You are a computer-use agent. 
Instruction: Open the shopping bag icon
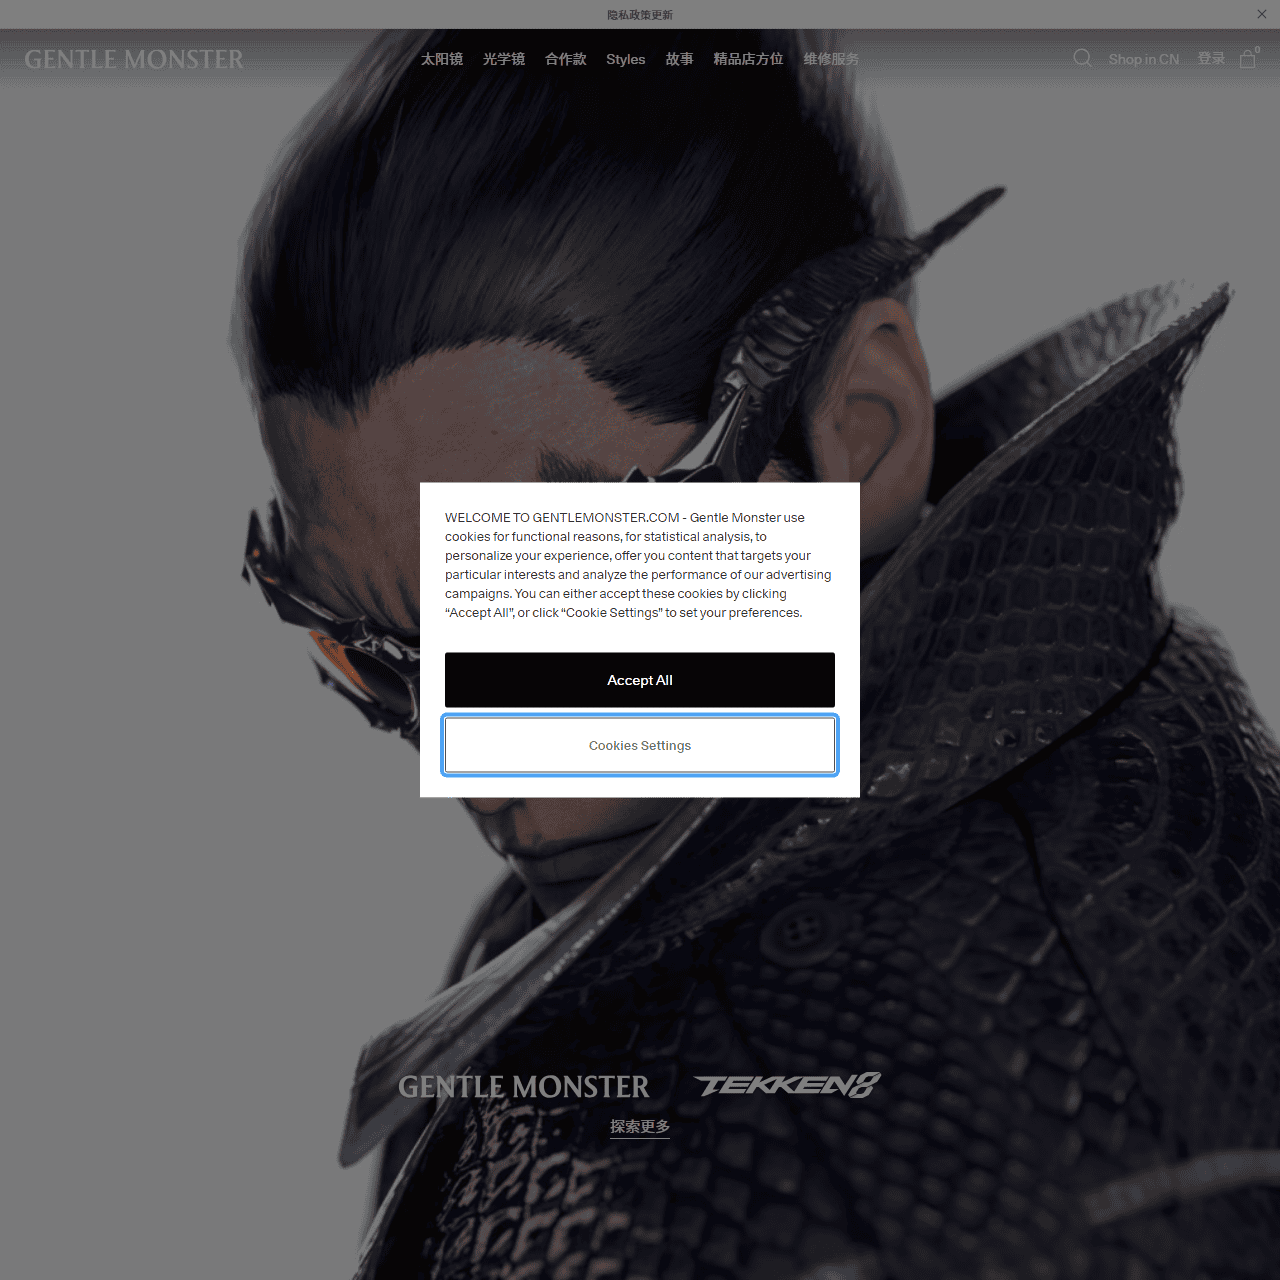coord(1248,58)
